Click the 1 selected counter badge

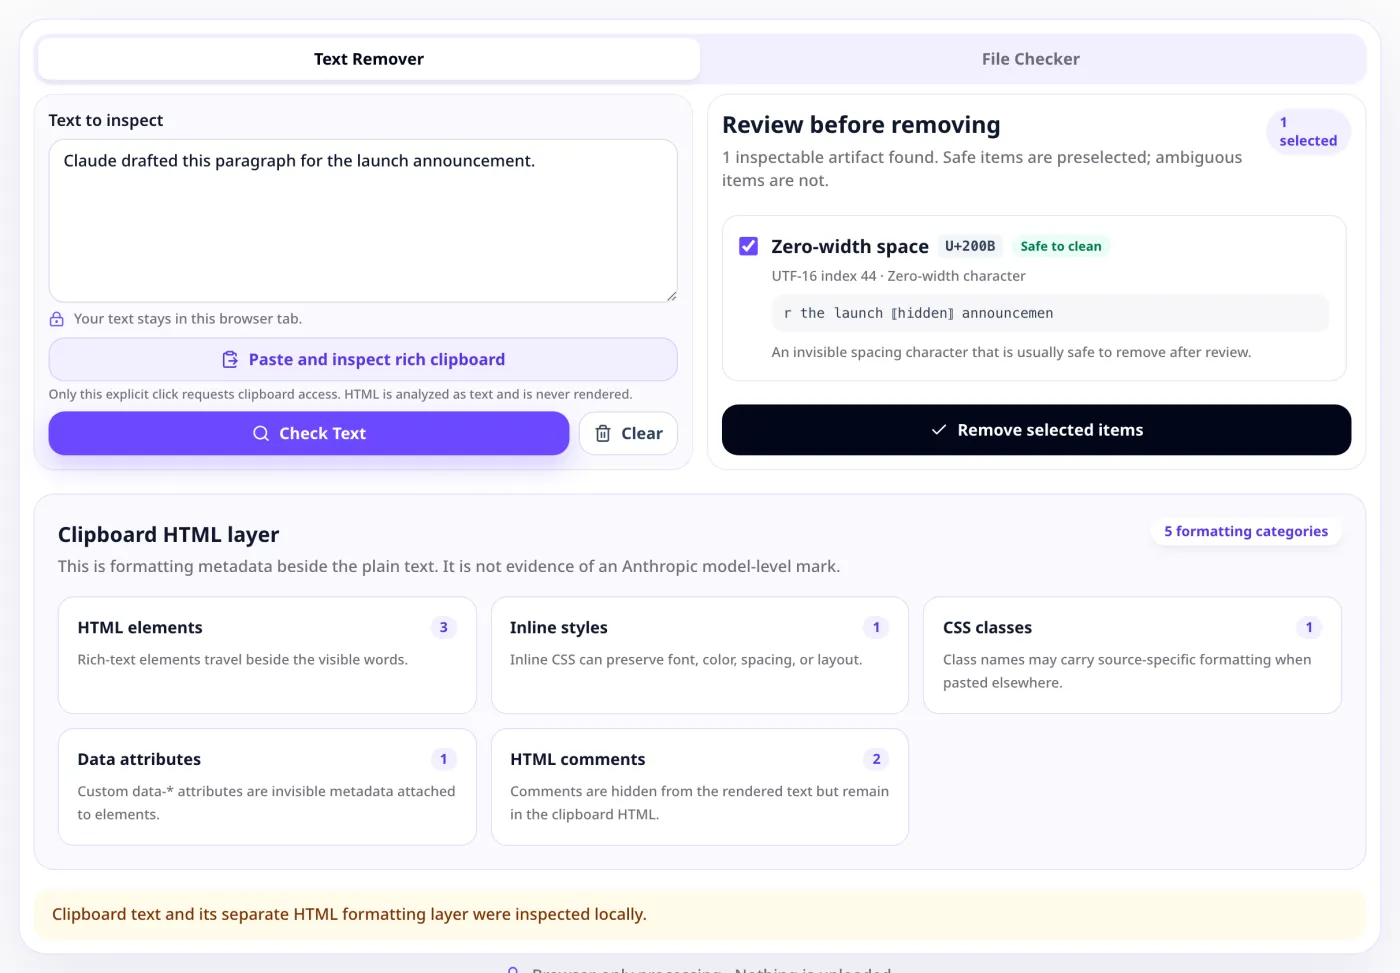(1308, 131)
